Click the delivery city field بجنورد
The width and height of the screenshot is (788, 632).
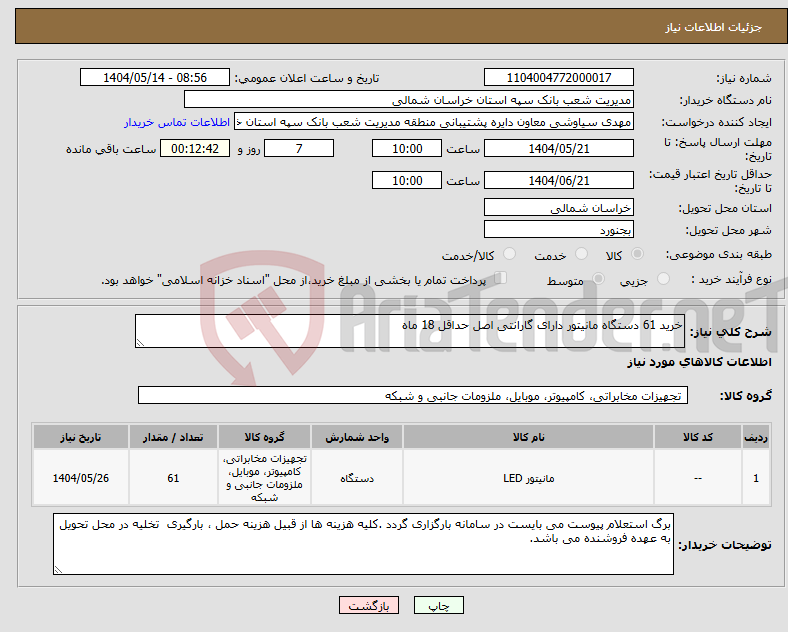tap(558, 230)
